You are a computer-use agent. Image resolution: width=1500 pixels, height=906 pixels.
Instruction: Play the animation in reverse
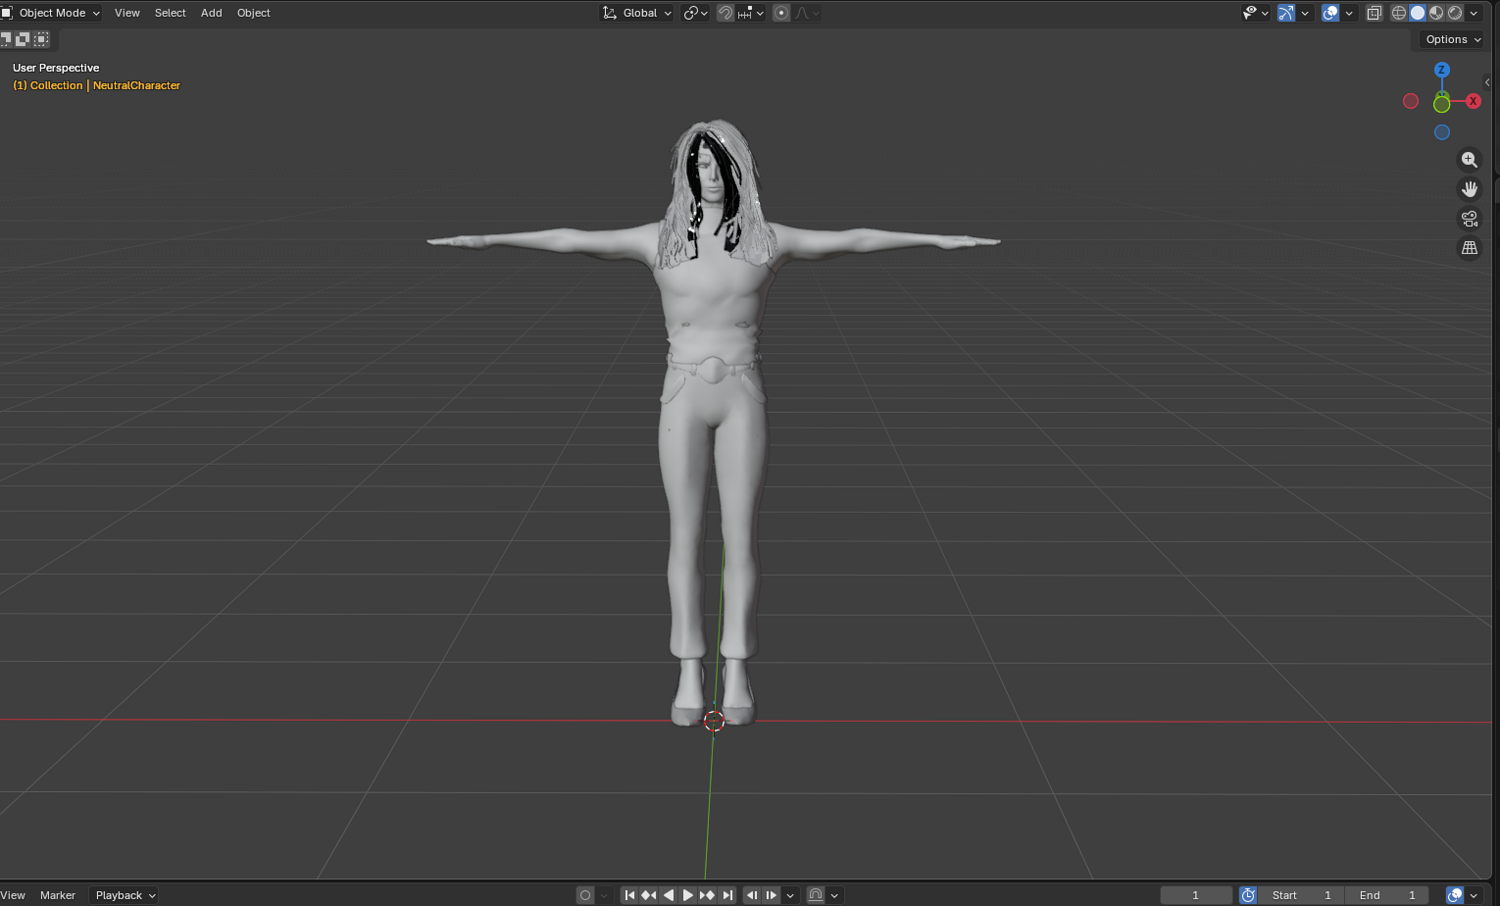click(x=669, y=895)
